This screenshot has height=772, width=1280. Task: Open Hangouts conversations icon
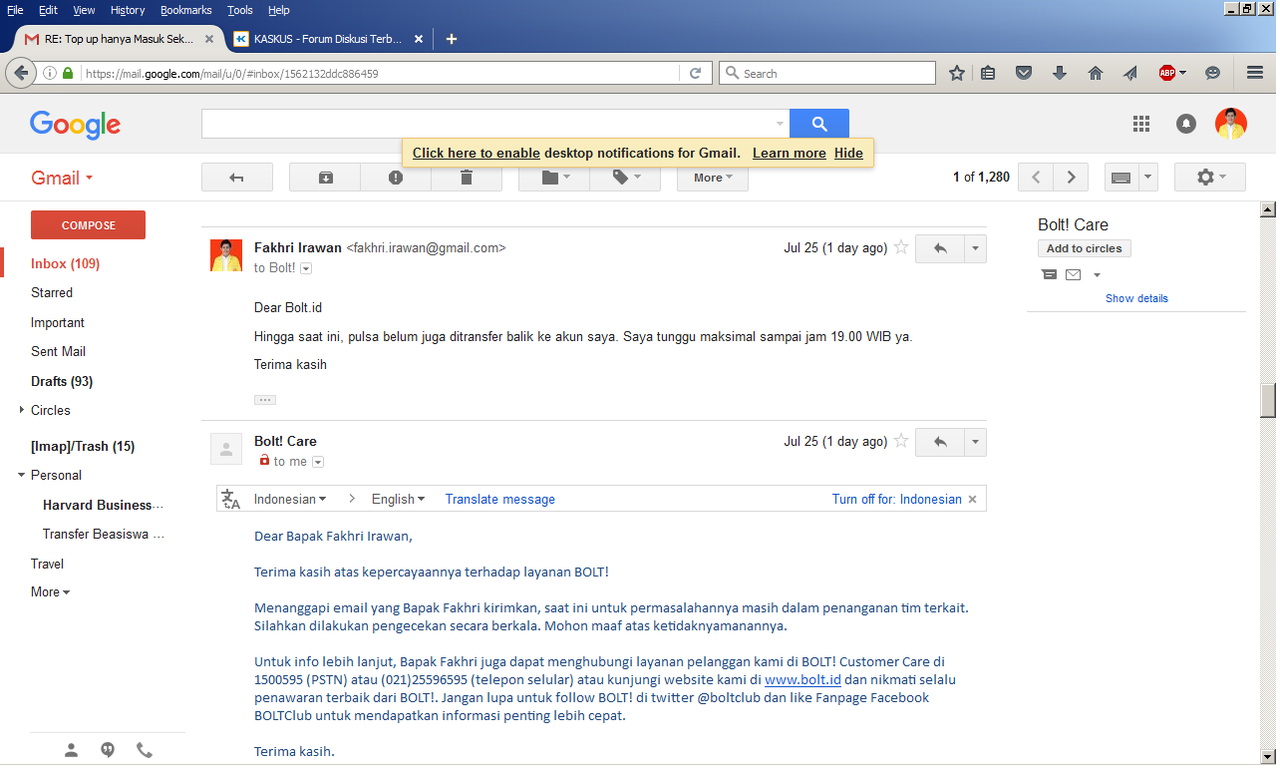tap(108, 750)
